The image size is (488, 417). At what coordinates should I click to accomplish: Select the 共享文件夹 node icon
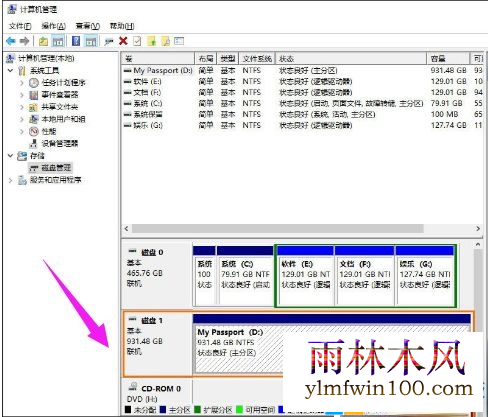(x=34, y=107)
